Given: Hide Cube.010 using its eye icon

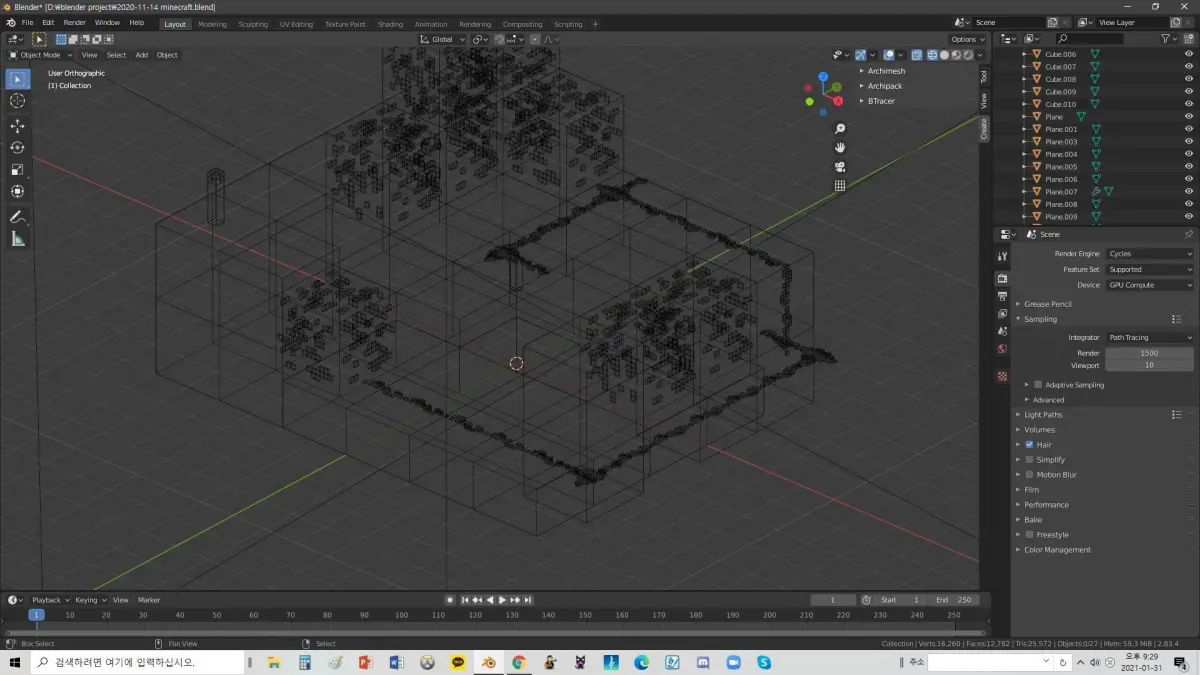Looking at the screenshot, I should (1188, 104).
